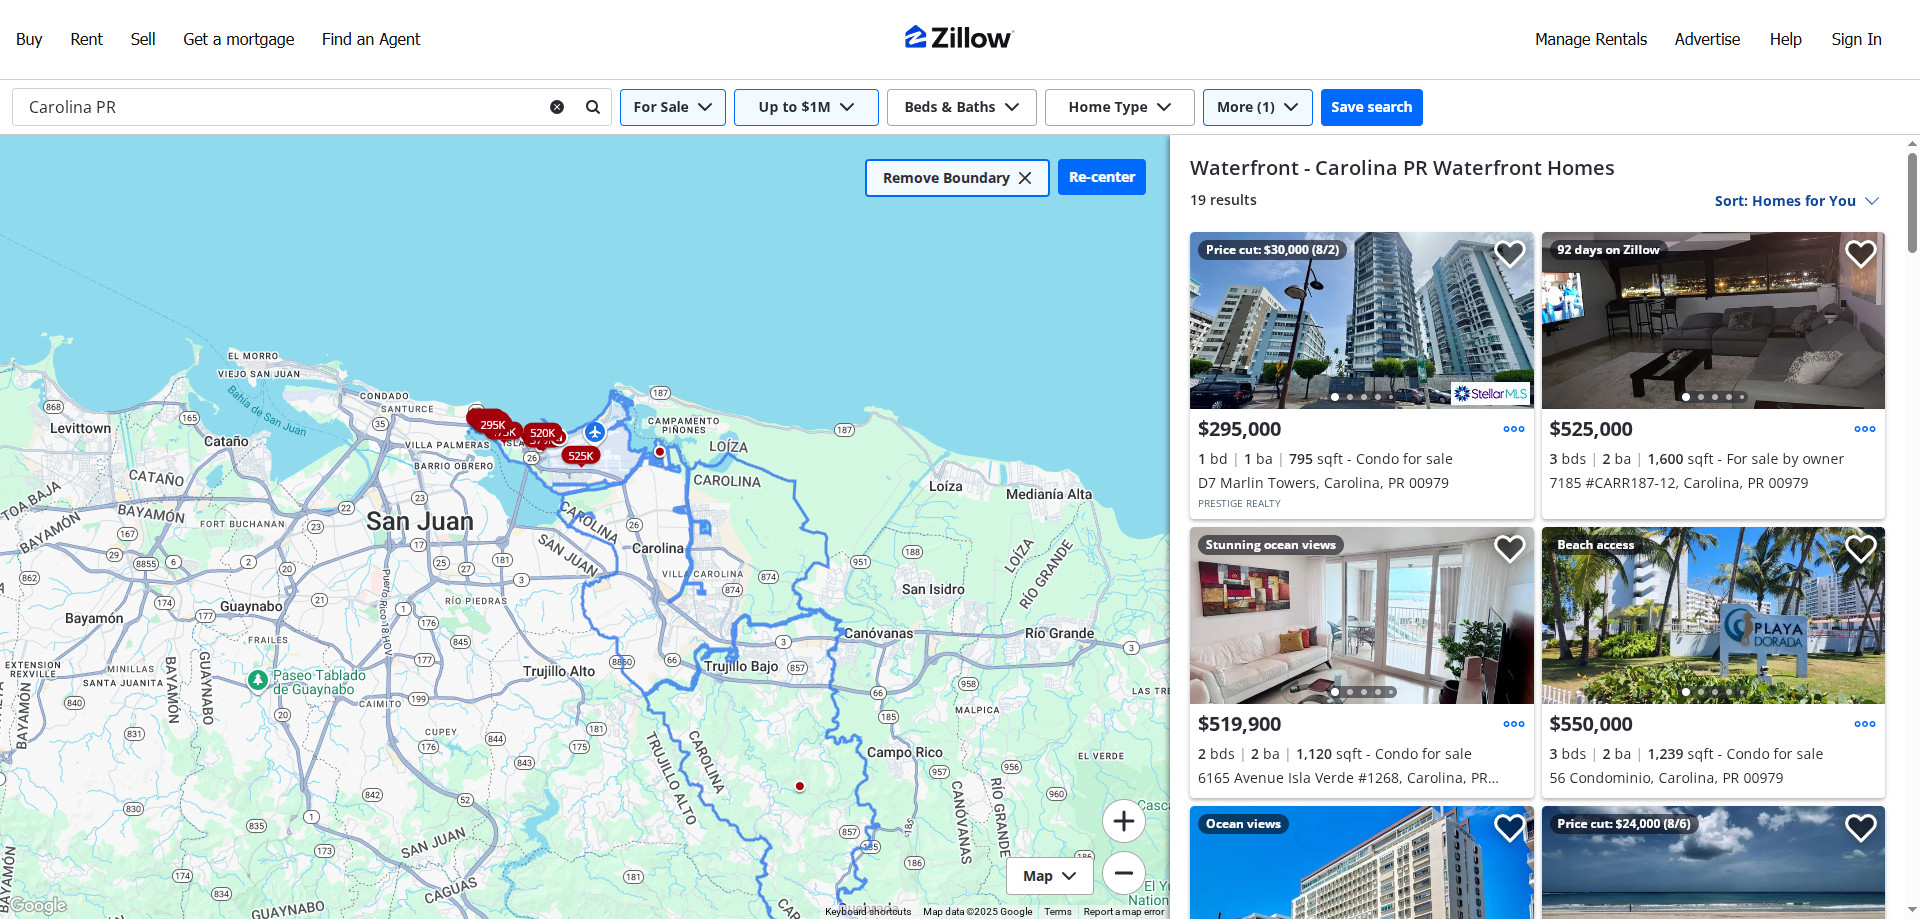Open the Help page
The width and height of the screenshot is (1920, 919).
coord(1785,39)
